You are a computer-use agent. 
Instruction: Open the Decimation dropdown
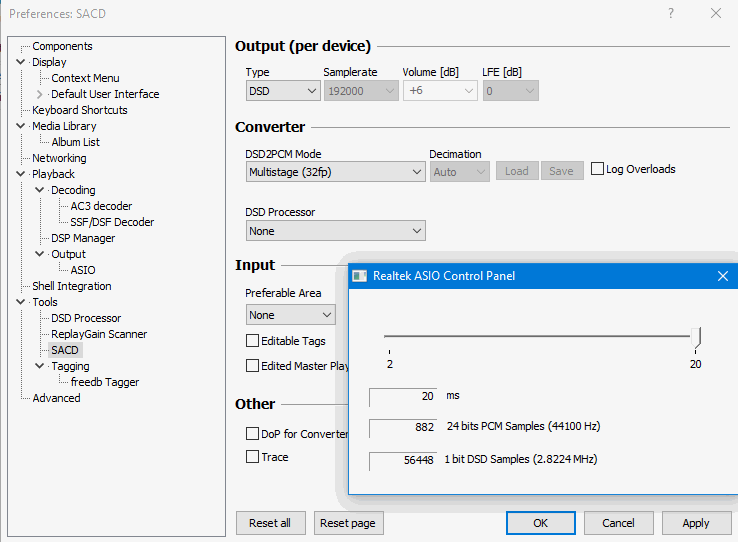coord(459,172)
